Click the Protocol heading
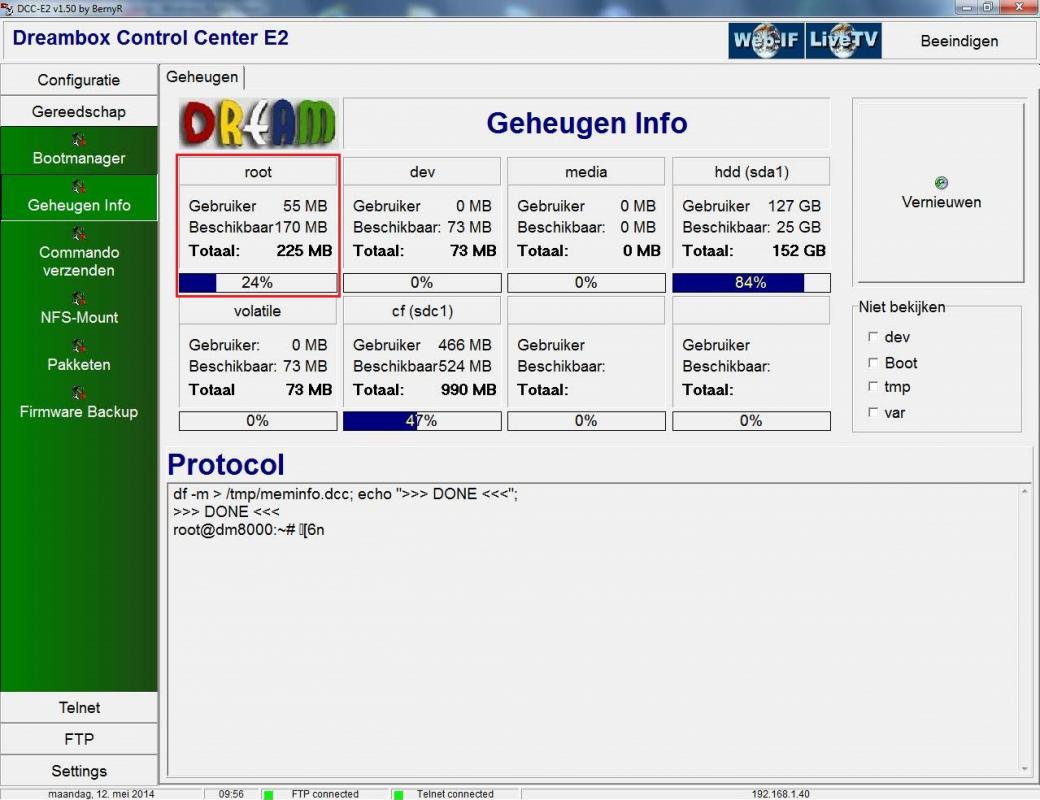1040x800 pixels. click(x=226, y=464)
